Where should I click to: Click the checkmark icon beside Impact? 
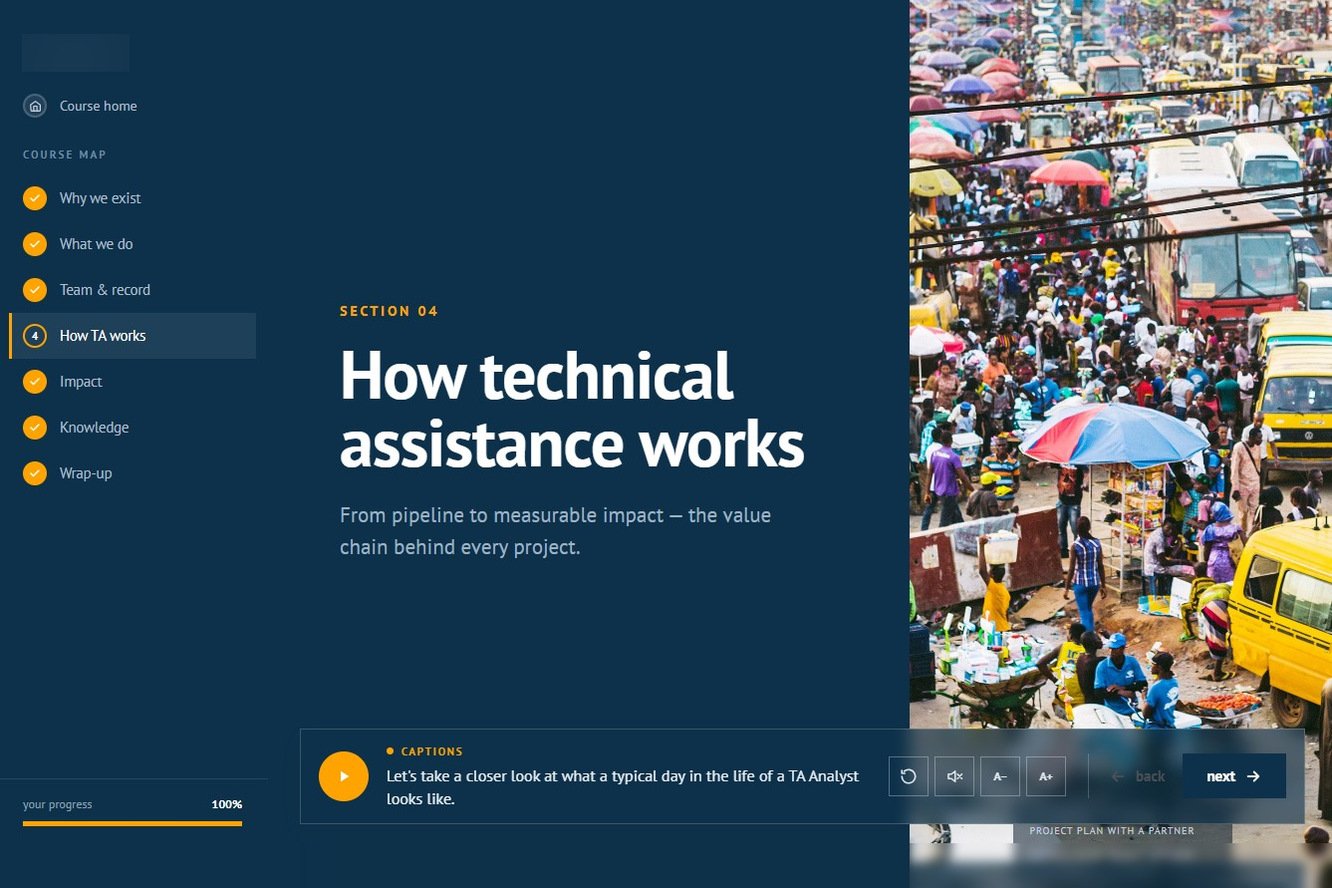(x=35, y=382)
